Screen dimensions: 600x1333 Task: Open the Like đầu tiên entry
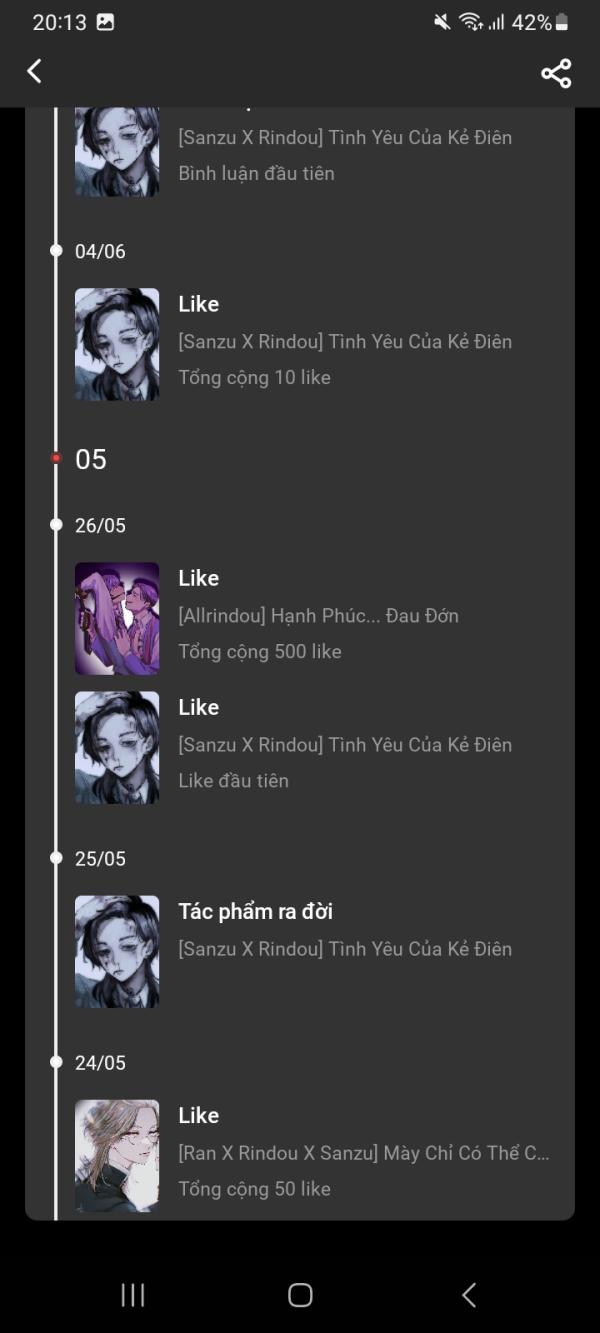315,748
